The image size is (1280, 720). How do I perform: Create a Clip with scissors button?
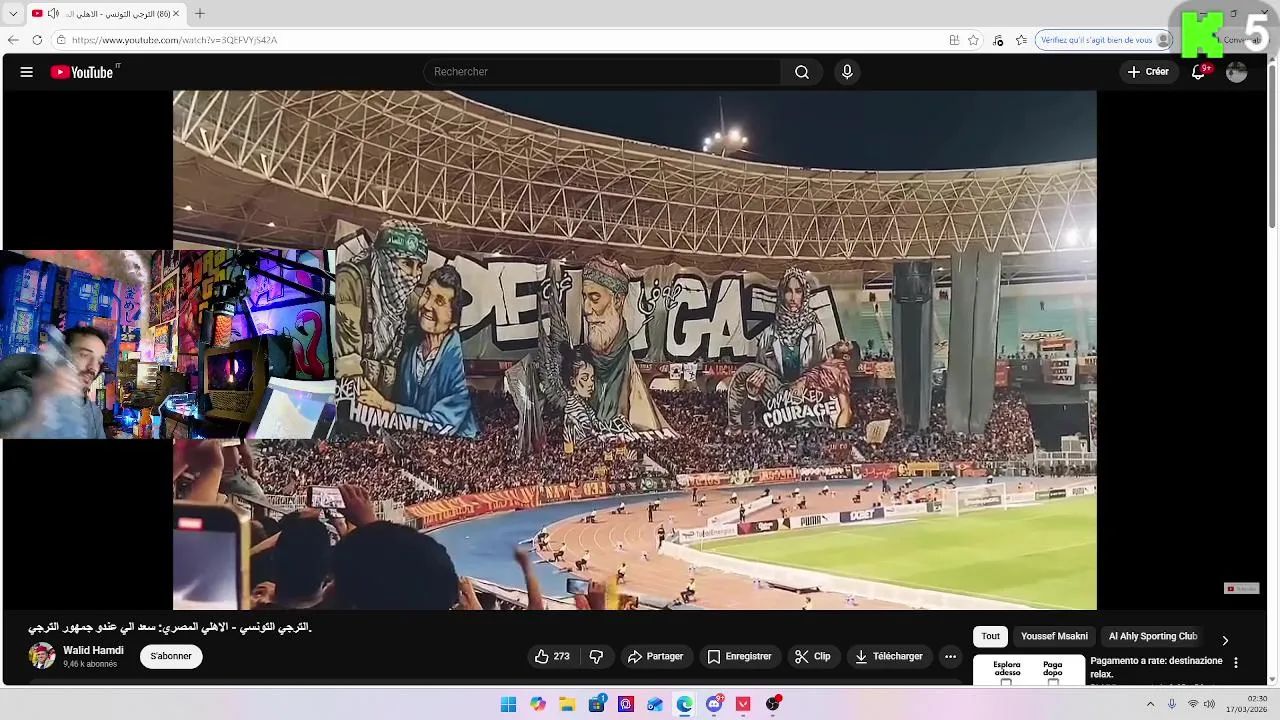(x=812, y=656)
